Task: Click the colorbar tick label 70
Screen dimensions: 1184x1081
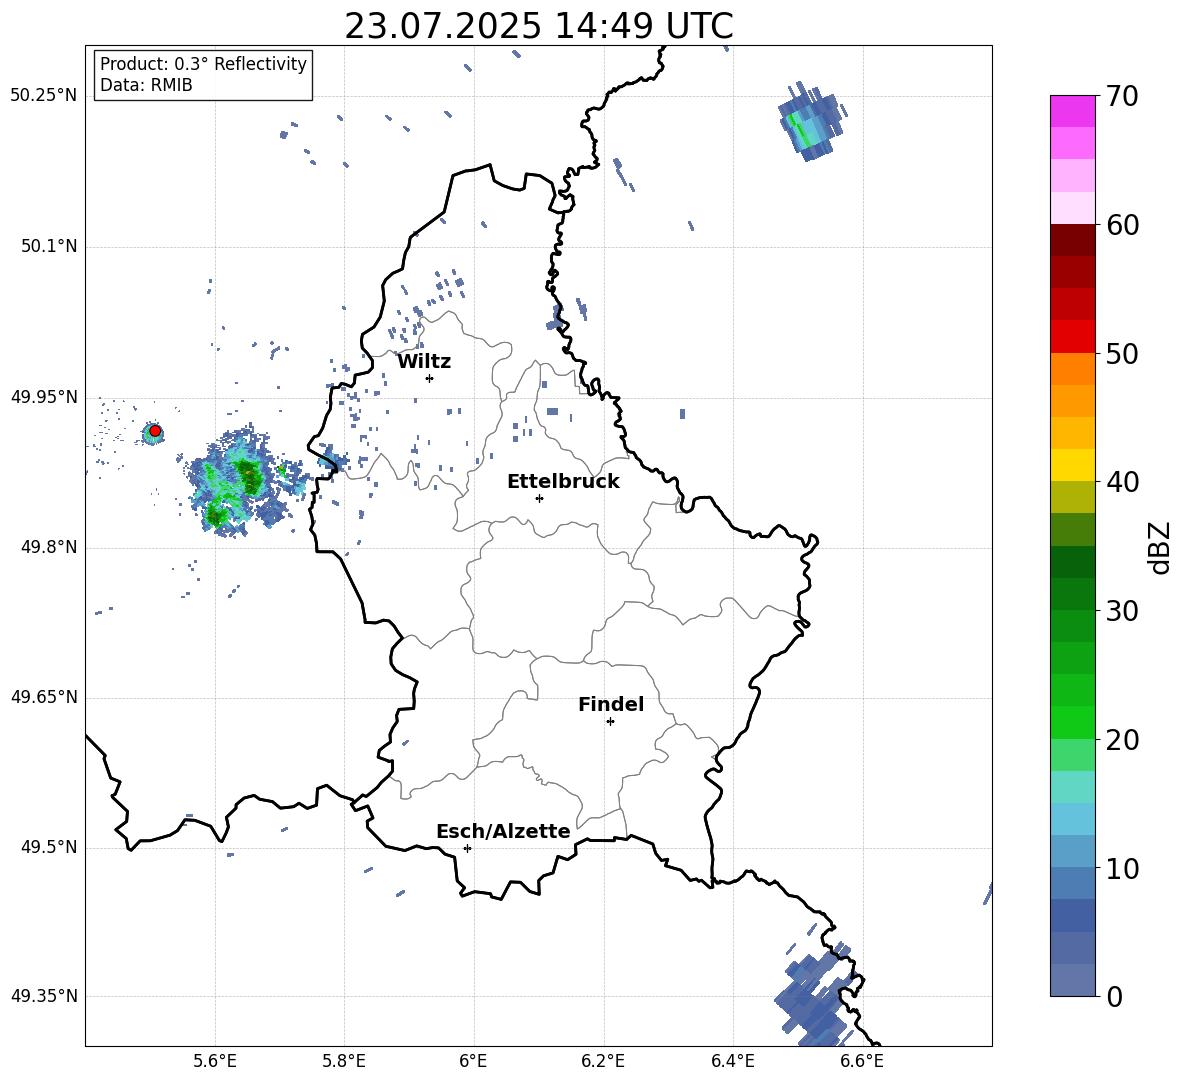Action: (x=1122, y=97)
